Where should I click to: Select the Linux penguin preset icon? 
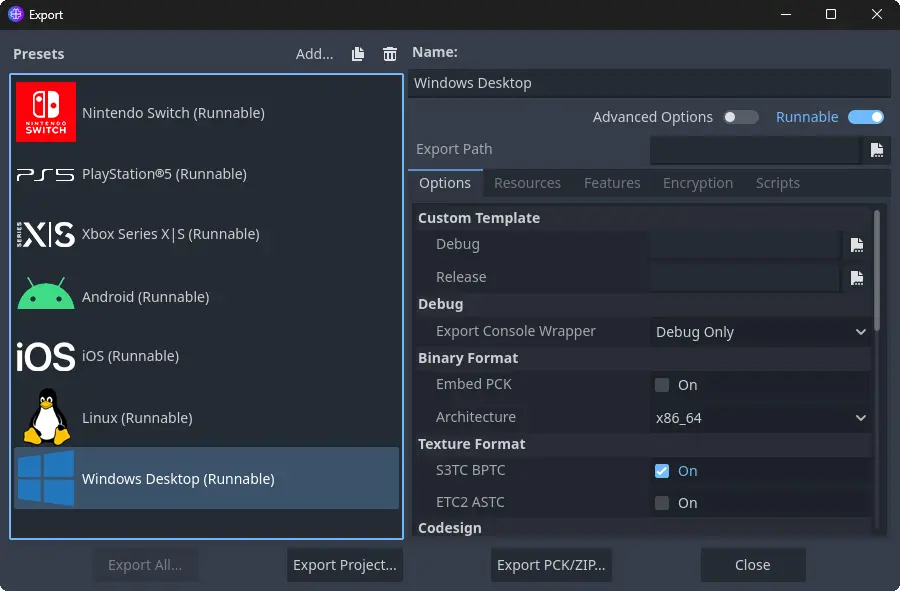(46, 417)
